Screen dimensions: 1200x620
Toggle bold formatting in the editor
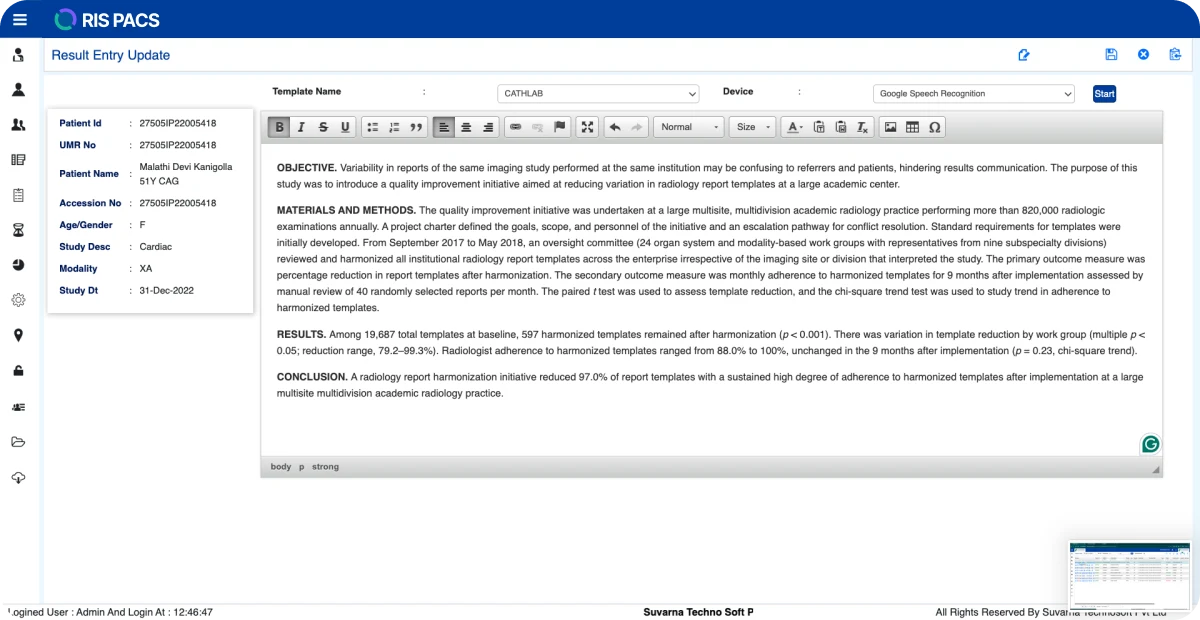coord(279,127)
